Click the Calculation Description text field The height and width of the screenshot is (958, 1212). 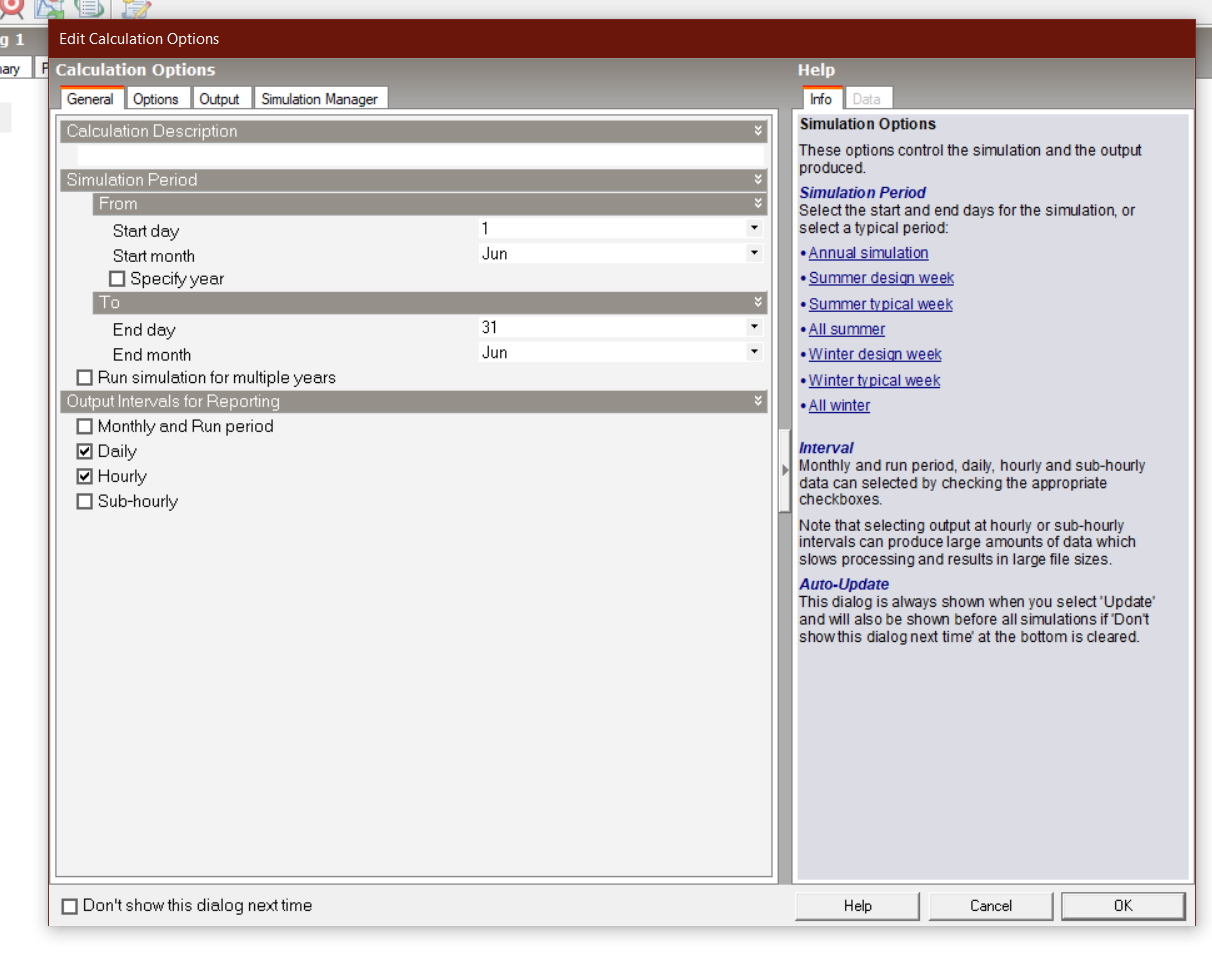click(420, 155)
